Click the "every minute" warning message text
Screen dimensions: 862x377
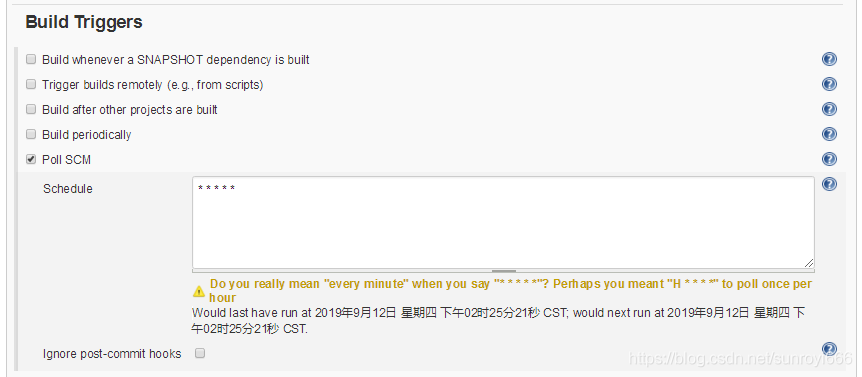click(510, 291)
